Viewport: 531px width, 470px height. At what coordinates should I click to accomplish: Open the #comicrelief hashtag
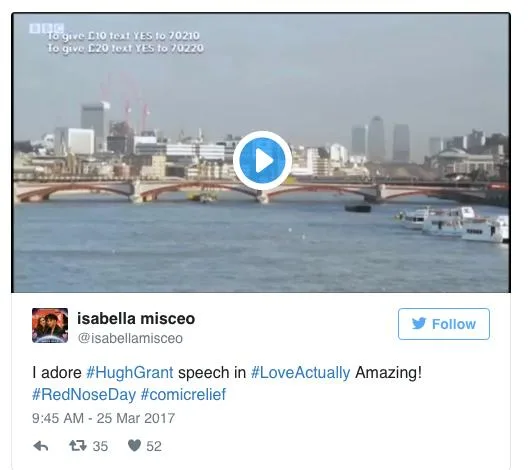click(183, 394)
